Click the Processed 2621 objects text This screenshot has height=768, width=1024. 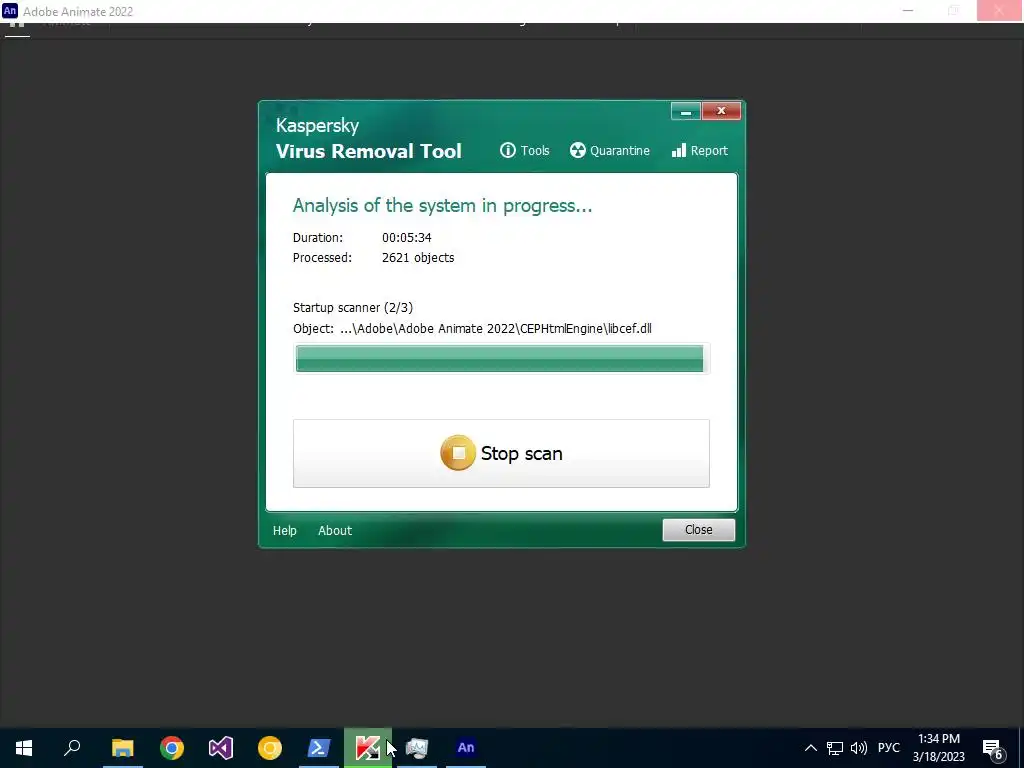point(418,258)
